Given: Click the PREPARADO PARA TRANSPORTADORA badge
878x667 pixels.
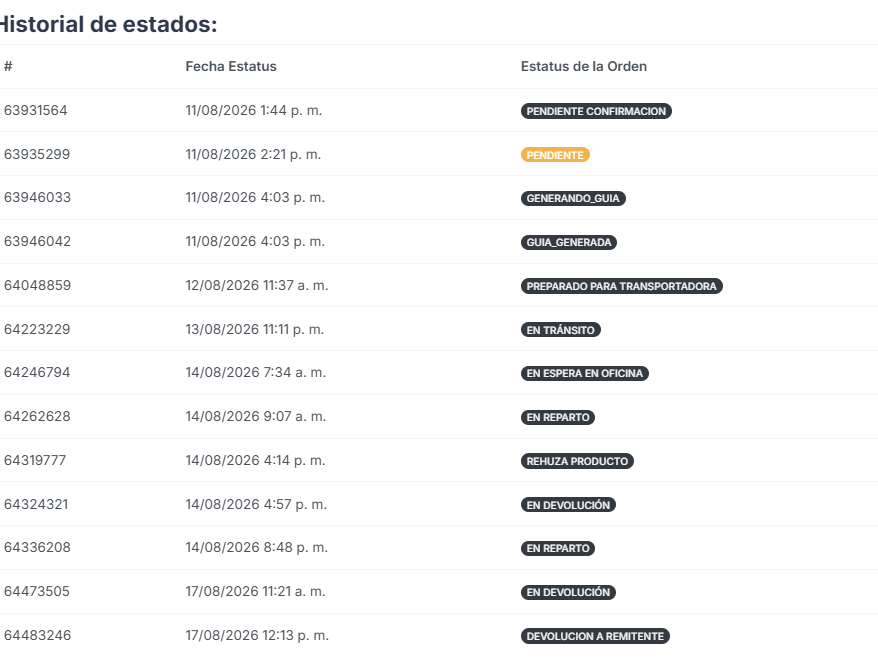Looking at the screenshot, I should 622,286.
